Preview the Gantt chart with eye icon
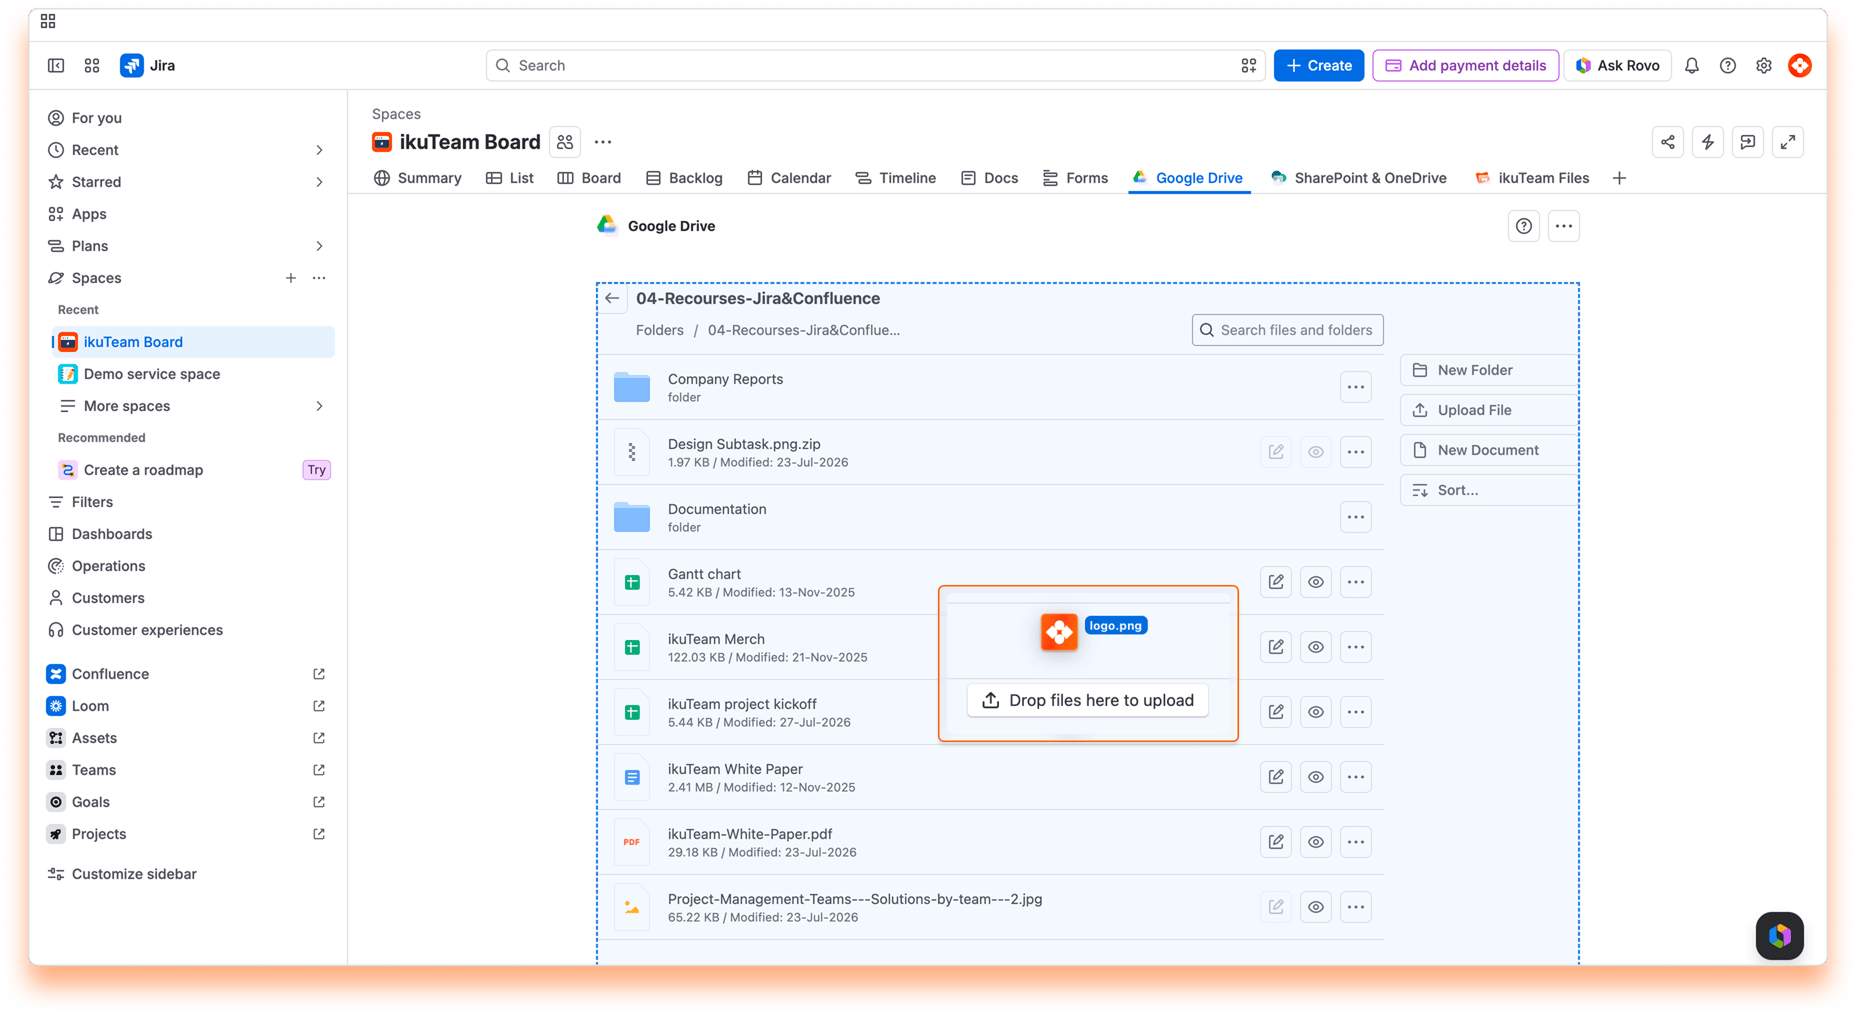 coord(1316,582)
